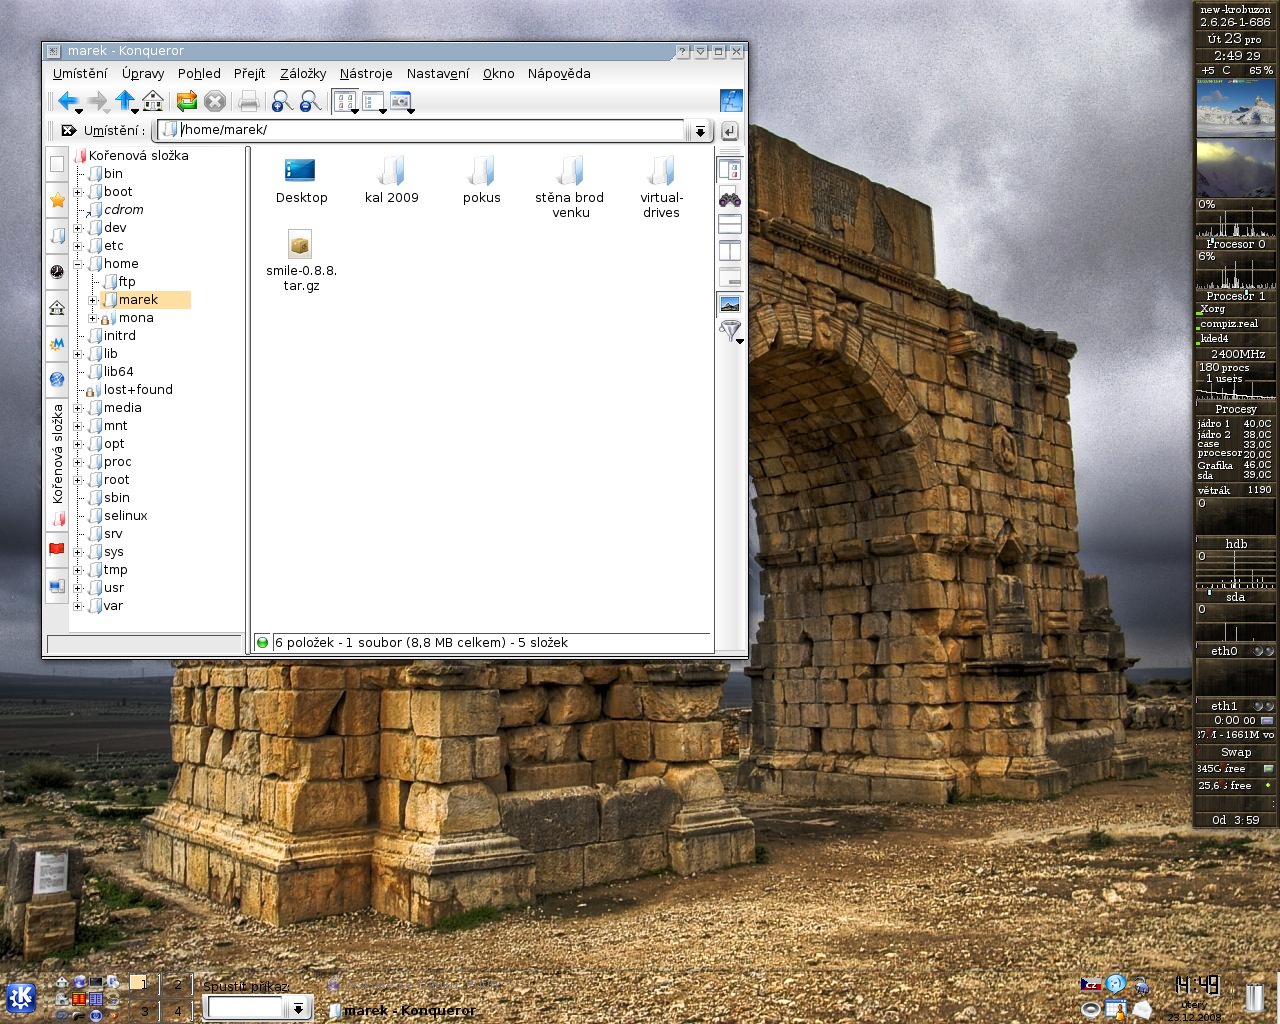Zoom out with the magnifier minus icon
Screen dimensions: 1280x1024
tap(310, 101)
